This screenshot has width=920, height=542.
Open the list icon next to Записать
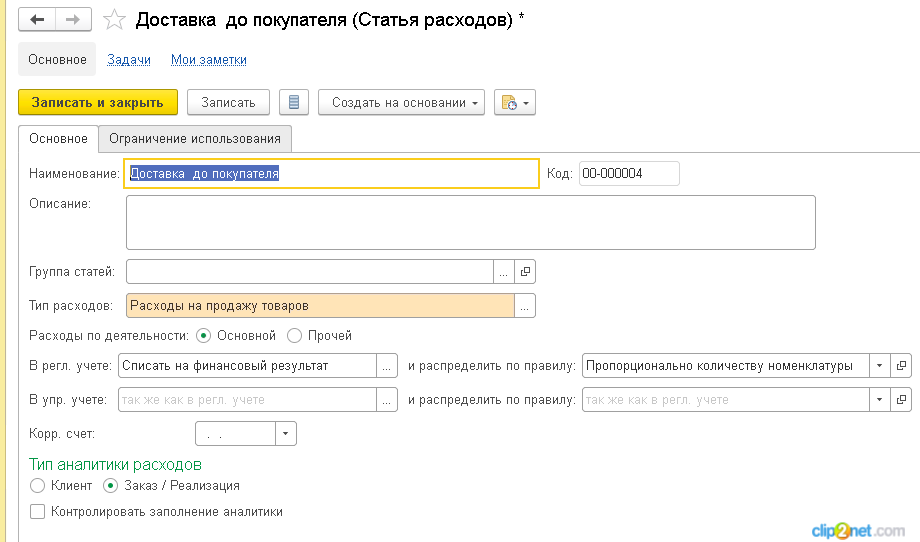[x=294, y=102]
